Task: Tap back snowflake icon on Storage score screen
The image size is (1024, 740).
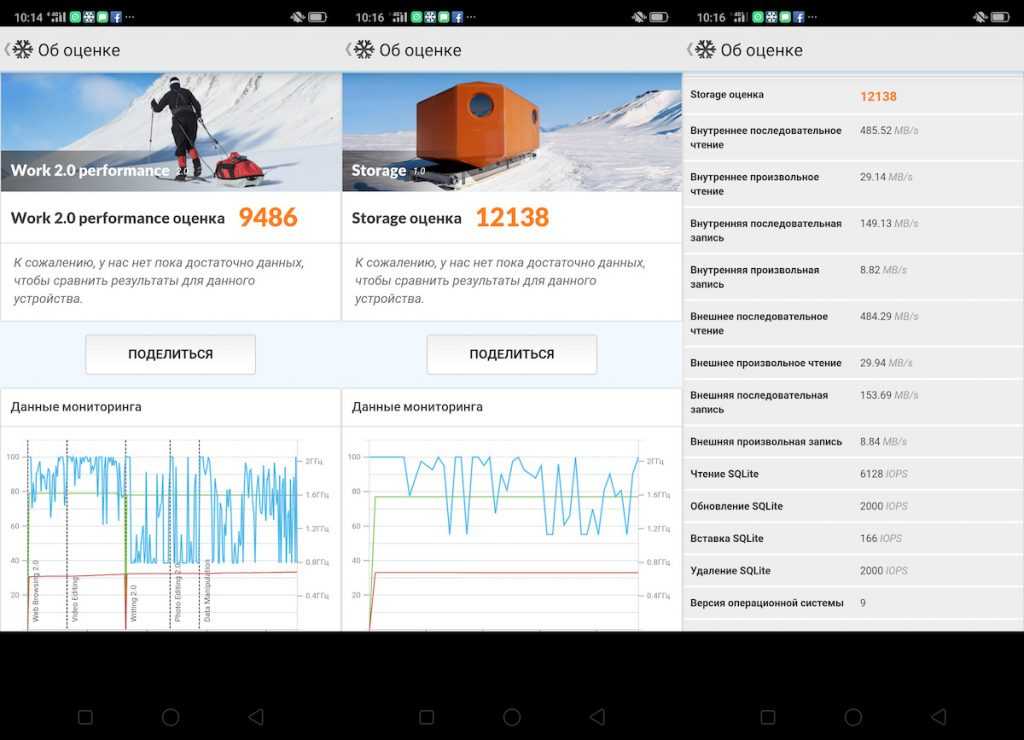Action: click(363, 50)
